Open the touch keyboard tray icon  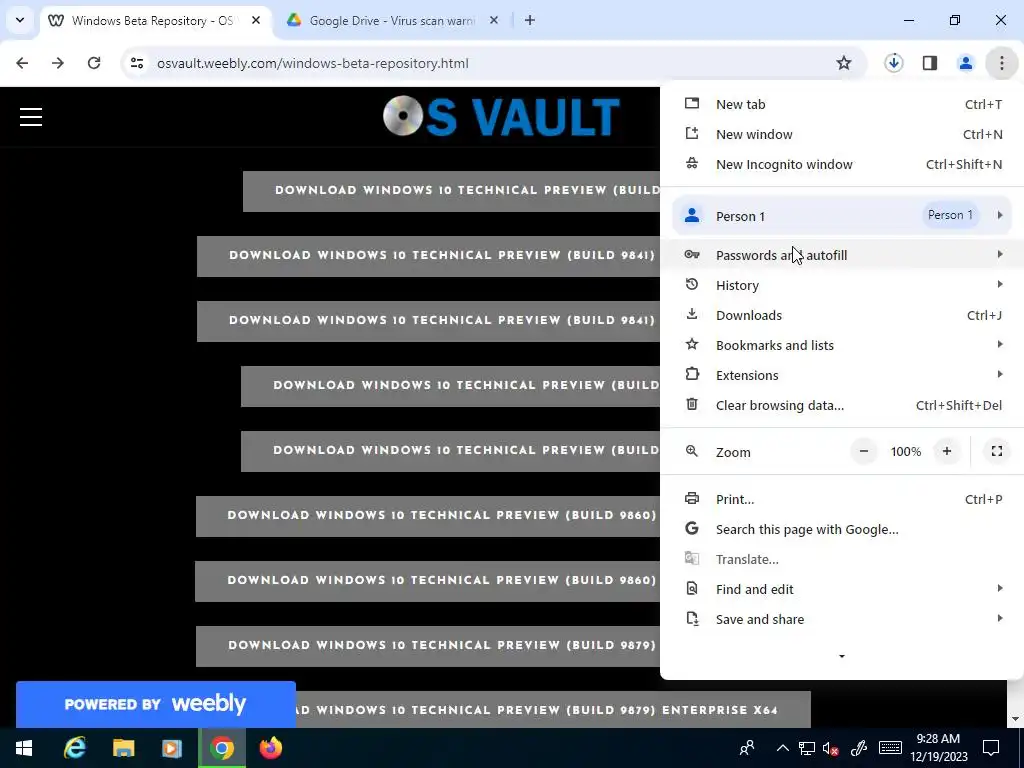click(x=890, y=748)
